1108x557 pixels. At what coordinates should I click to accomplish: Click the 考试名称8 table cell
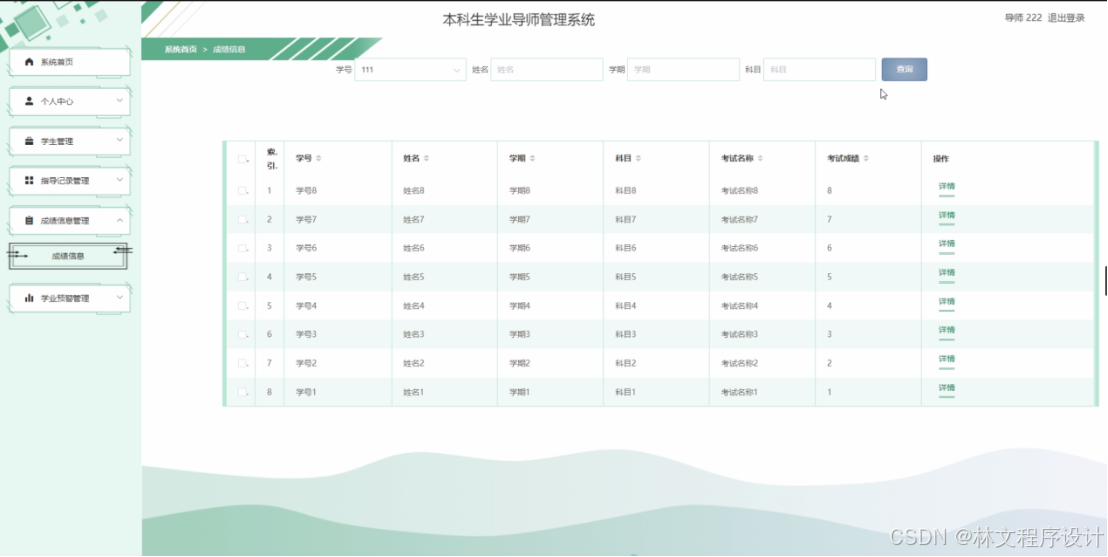tap(739, 191)
